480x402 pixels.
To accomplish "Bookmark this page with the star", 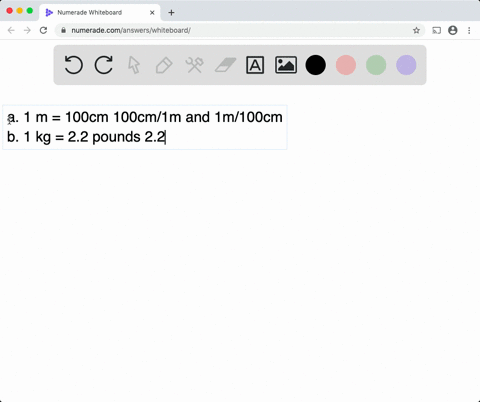I will [416, 30].
